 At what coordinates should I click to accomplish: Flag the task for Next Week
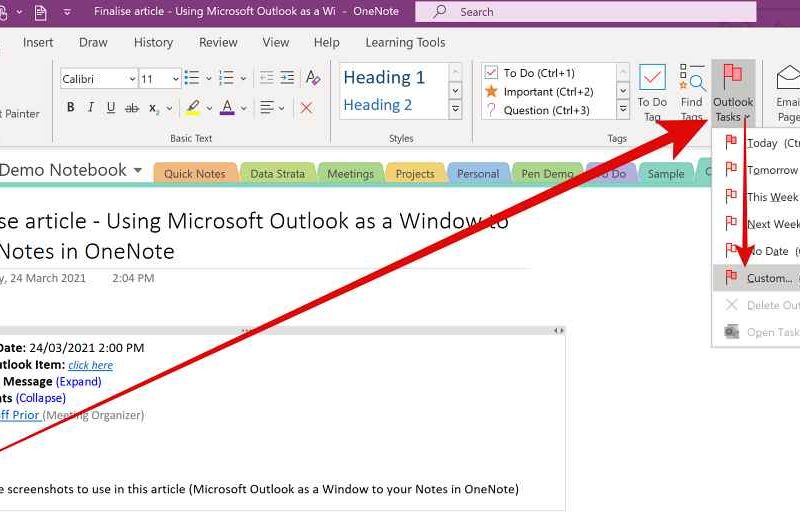[x=756, y=224]
